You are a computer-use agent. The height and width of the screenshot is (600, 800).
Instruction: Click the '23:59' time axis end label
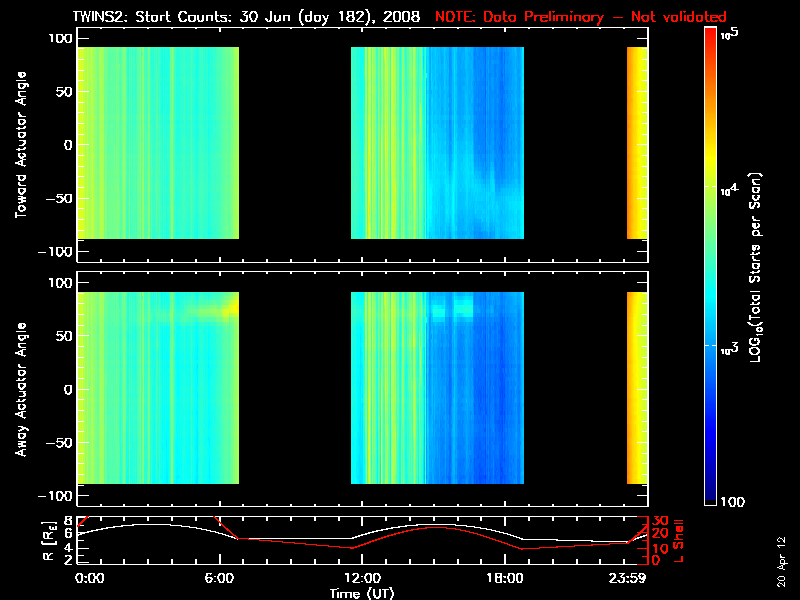click(628, 579)
